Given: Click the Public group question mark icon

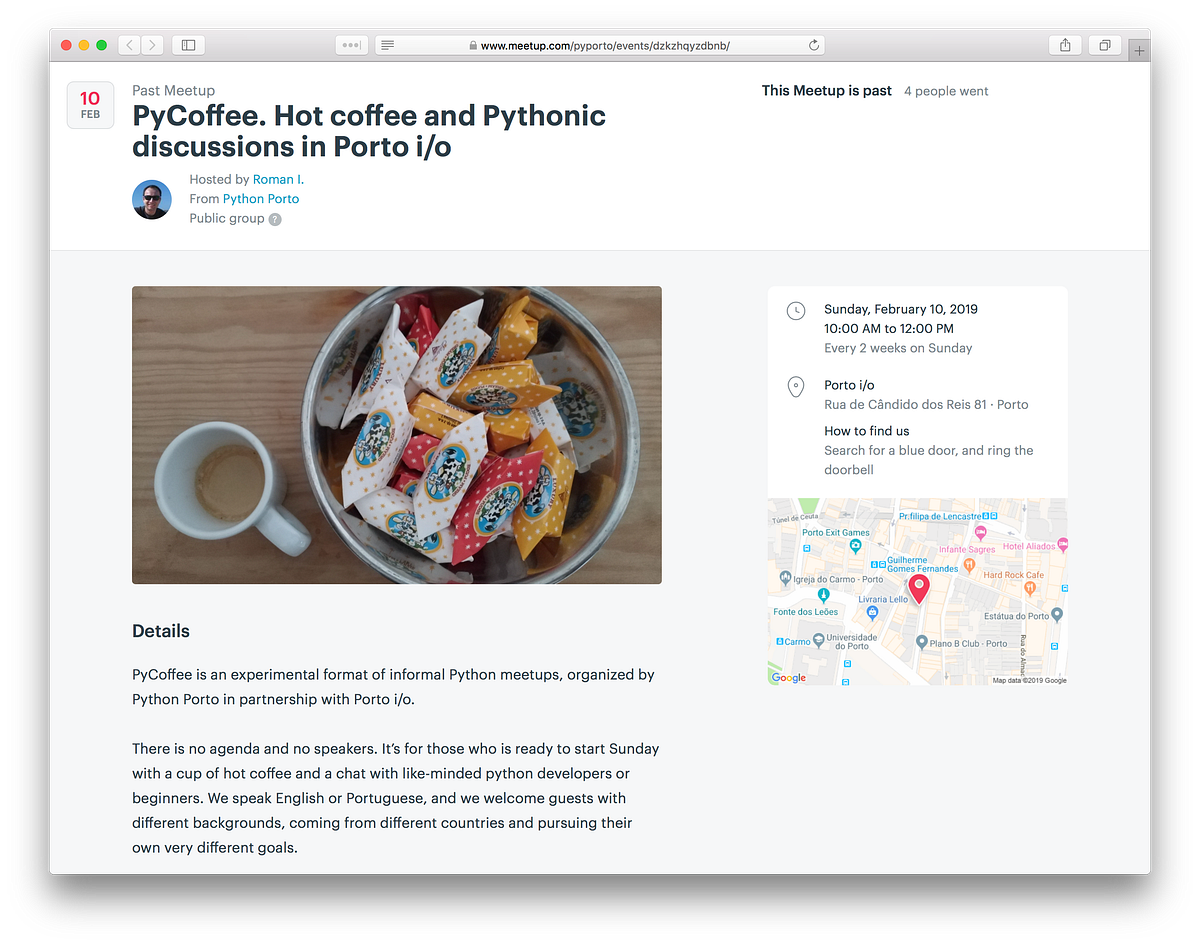Looking at the screenshot, I should coord(275,219).
